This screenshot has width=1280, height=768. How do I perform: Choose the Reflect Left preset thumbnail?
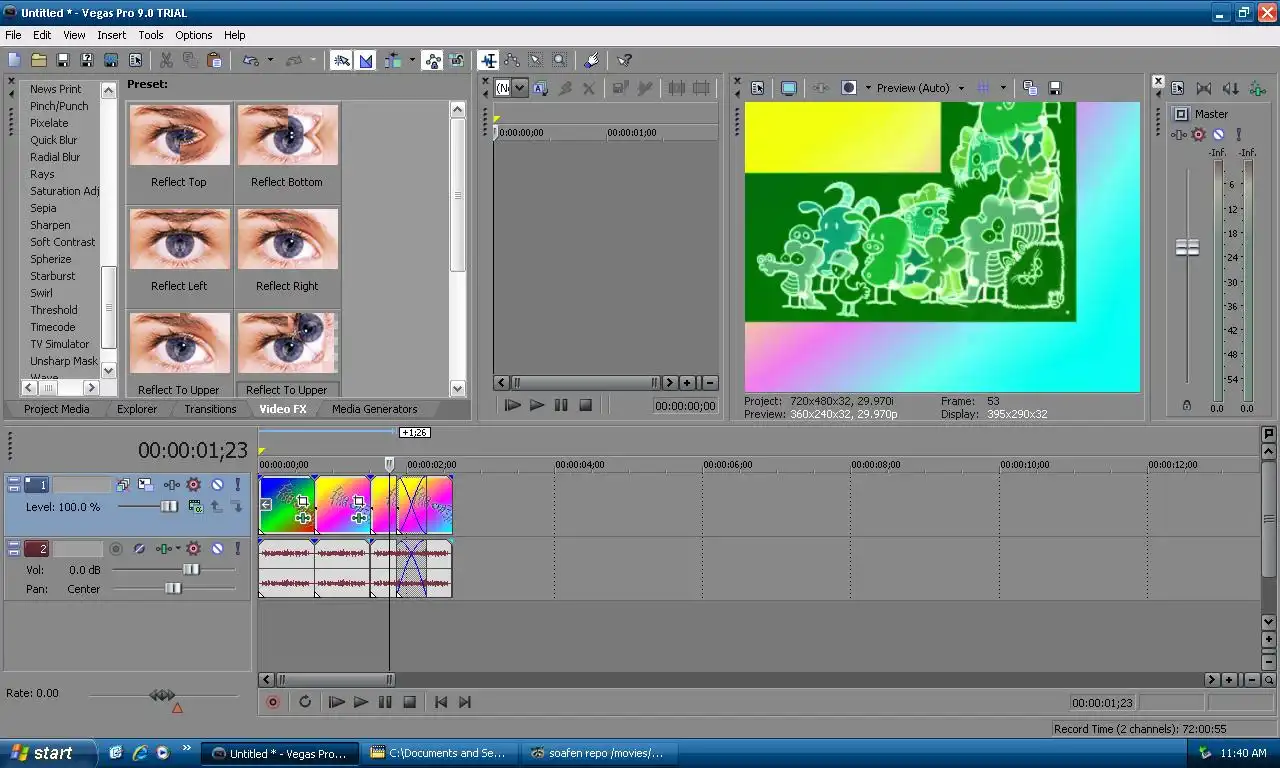pyautogui.click(x=179, y=240)
